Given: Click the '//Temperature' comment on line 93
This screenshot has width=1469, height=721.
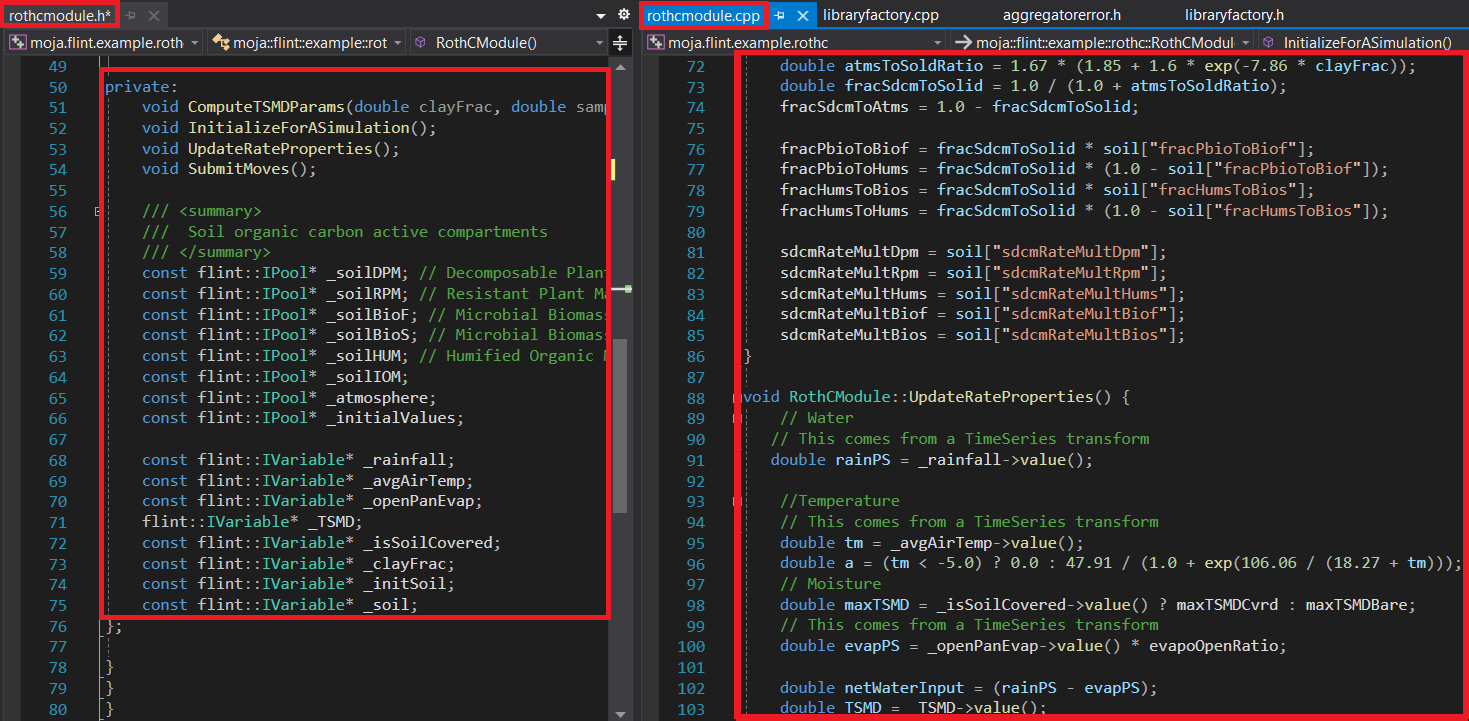Looking at the screenshot, I should [x=840, y=501].
